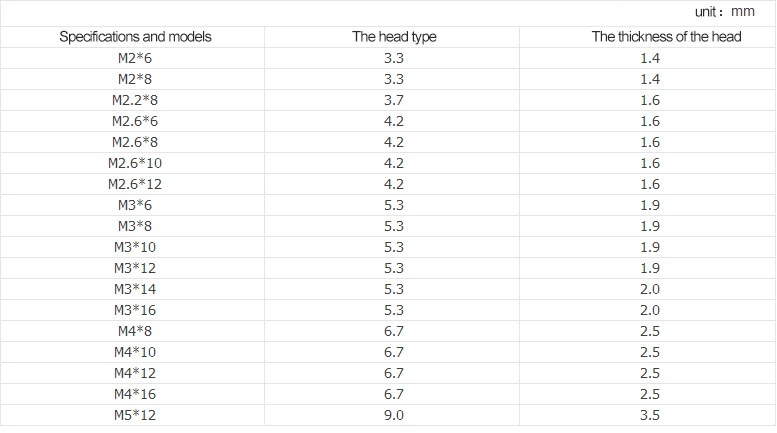Click 'The head type' column header

pyautogui.click(x=394, y=37)
